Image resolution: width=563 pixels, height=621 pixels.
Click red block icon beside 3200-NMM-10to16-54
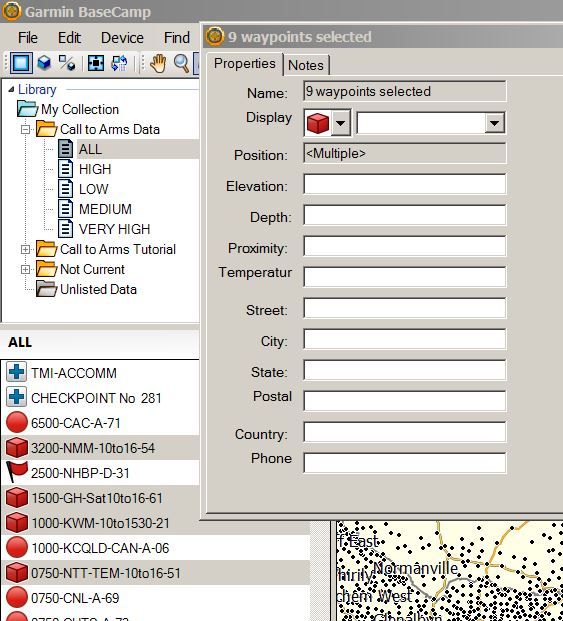tap(17, 448)
